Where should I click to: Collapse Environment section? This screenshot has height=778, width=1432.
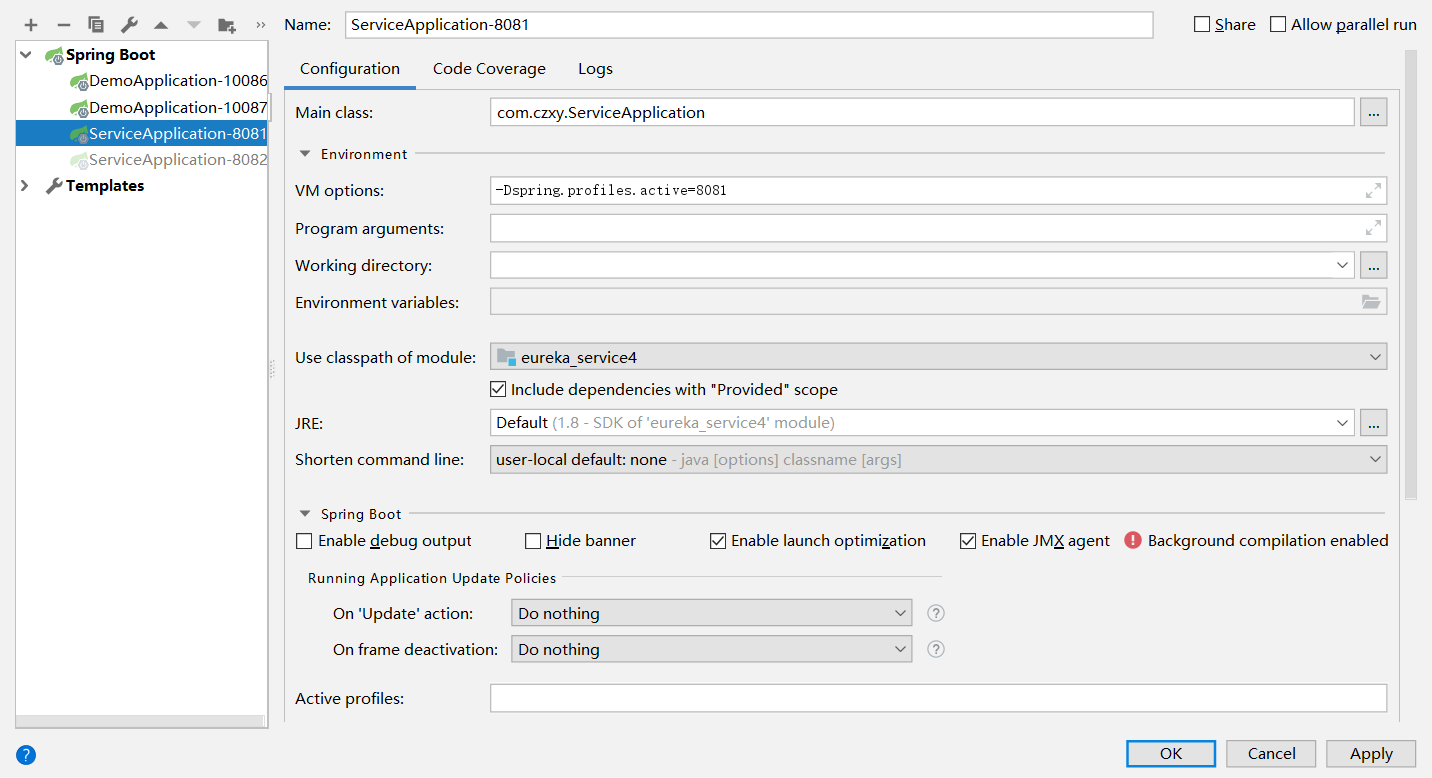tap(306, 154)
